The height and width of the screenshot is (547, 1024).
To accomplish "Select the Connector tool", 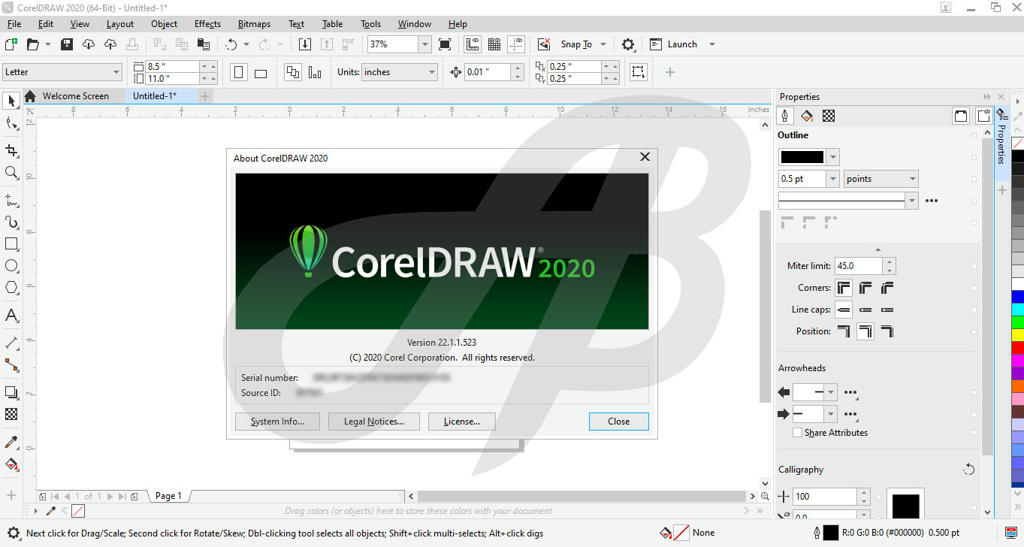I will [x=11, y=365].
